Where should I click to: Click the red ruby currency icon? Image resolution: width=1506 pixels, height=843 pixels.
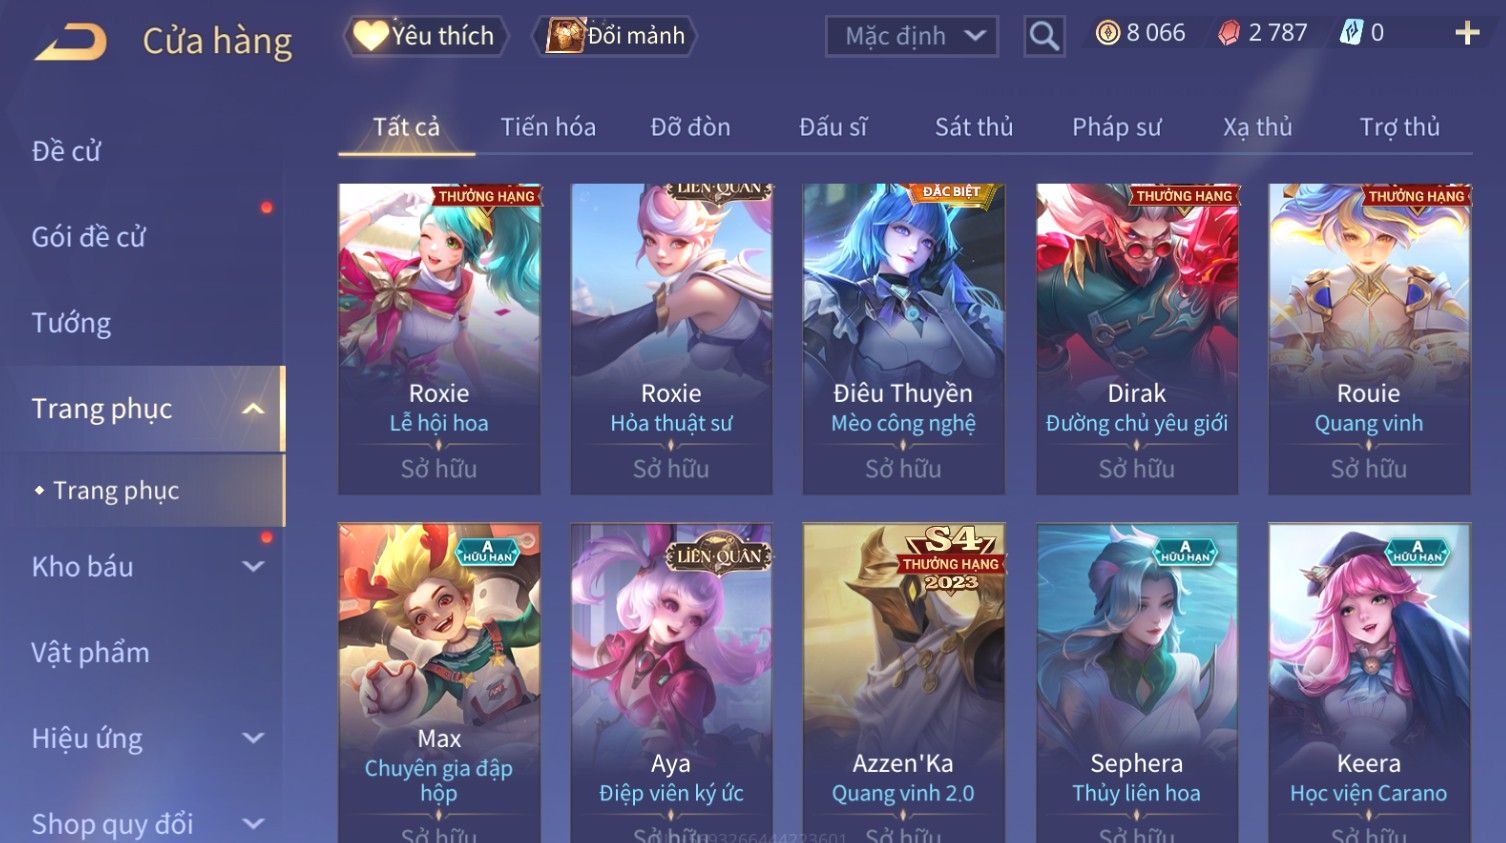click(1229, 33)
